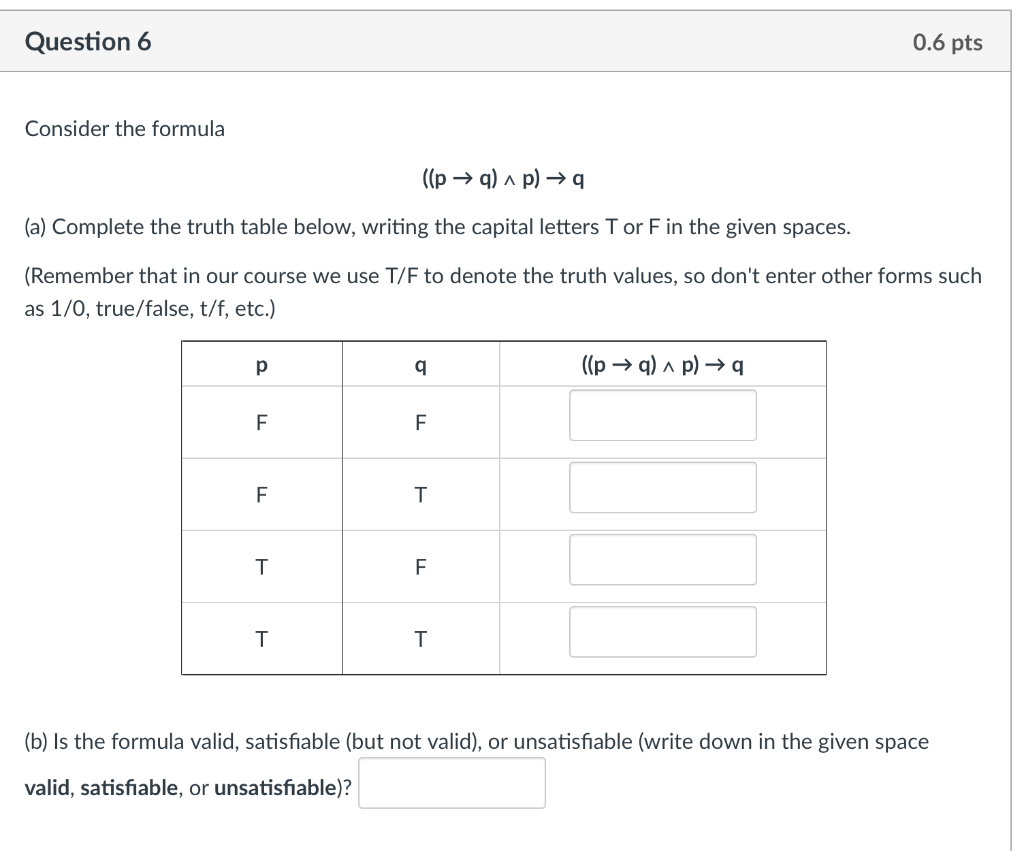This screenshot has height=851, width=1024.
Task: Click the column header p
Action: [261, 364]
